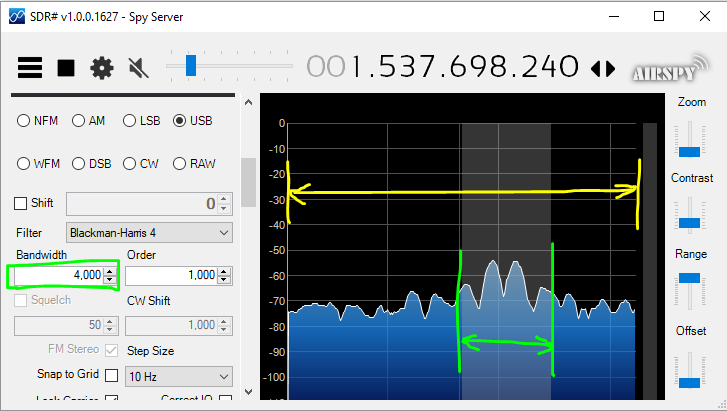Toggle the audio mute speaker icon
727x411 pixels.
[139, 68]
